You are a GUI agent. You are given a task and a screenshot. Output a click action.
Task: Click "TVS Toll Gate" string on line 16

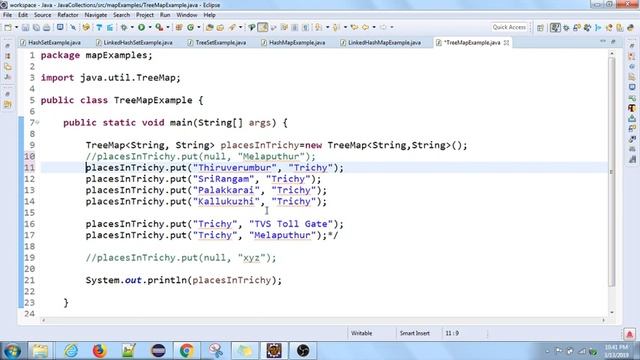[x=291, y=224]
